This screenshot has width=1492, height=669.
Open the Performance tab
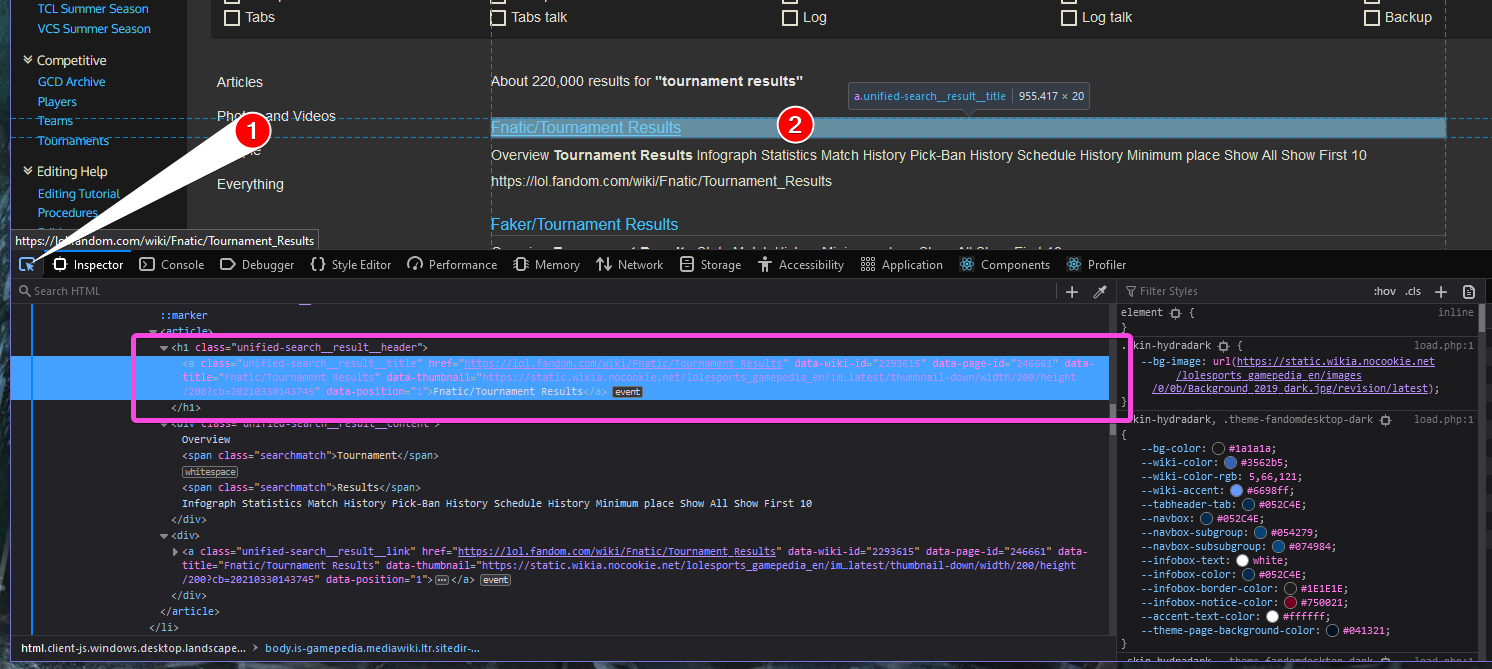[452, 265]
